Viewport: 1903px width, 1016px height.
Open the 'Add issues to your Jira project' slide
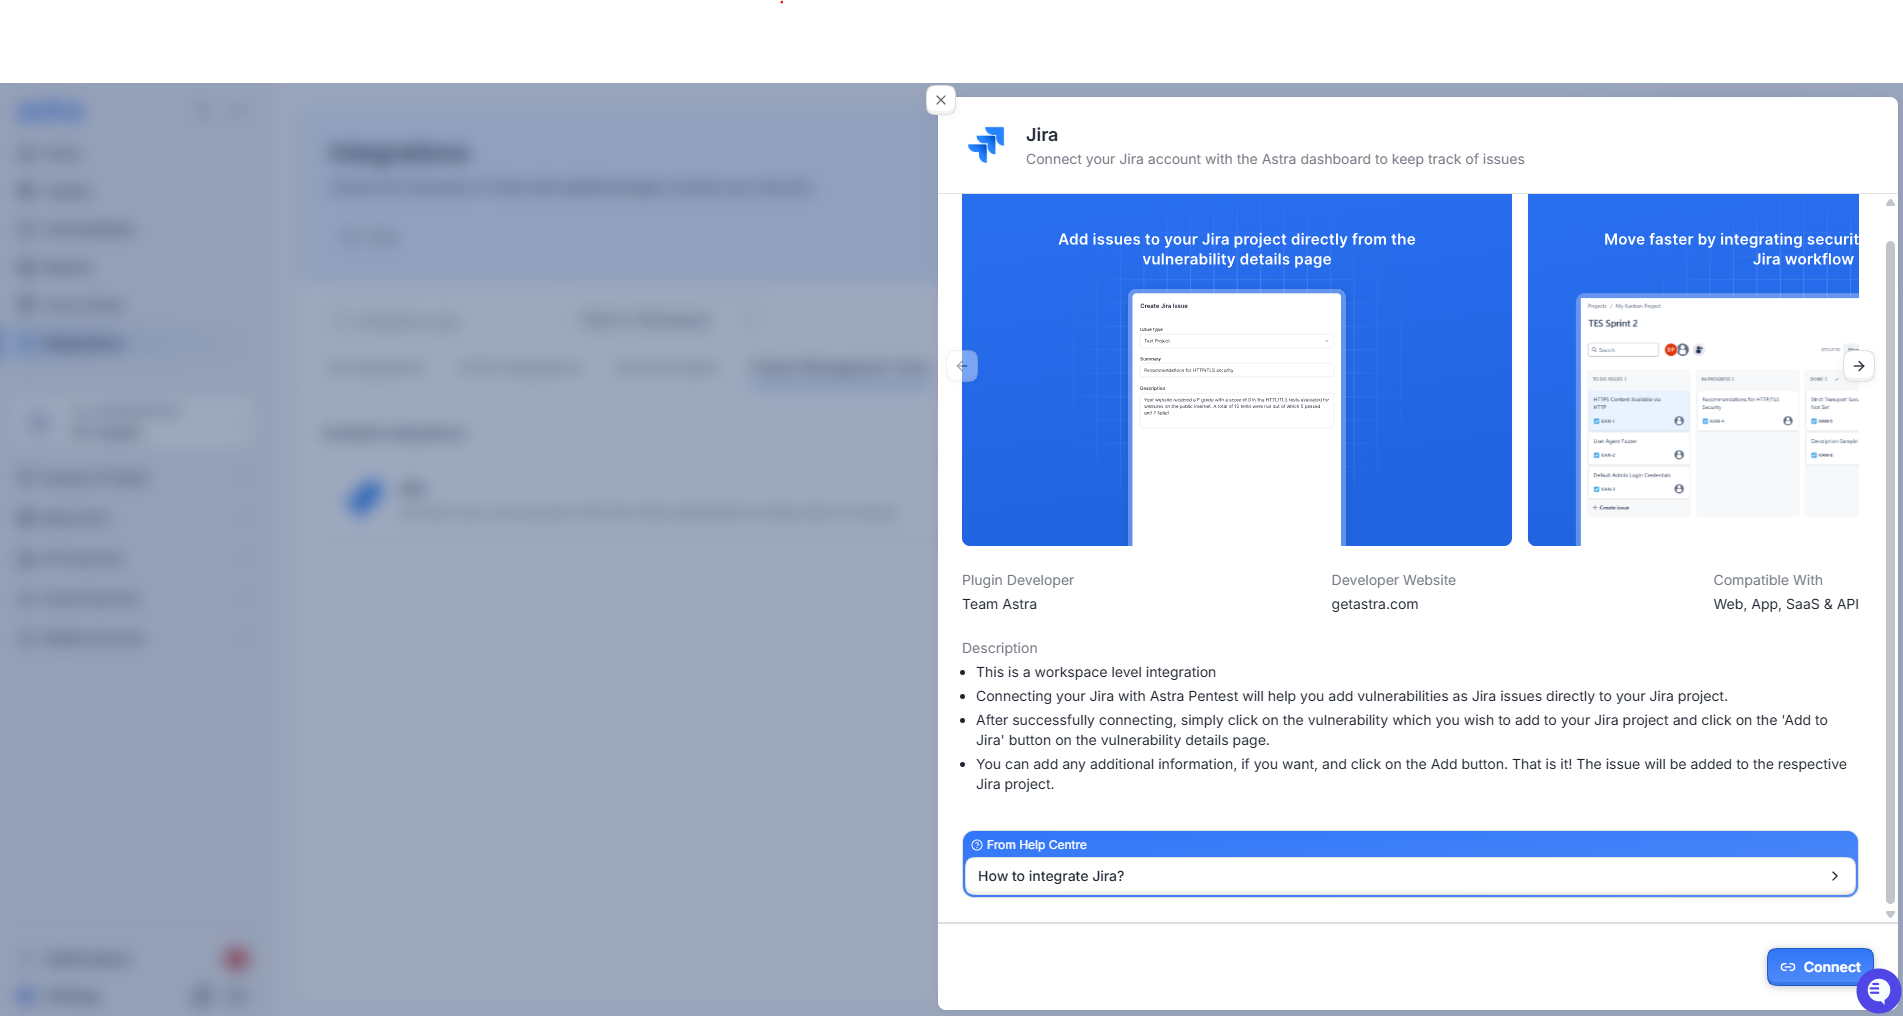pos(1237,370)
